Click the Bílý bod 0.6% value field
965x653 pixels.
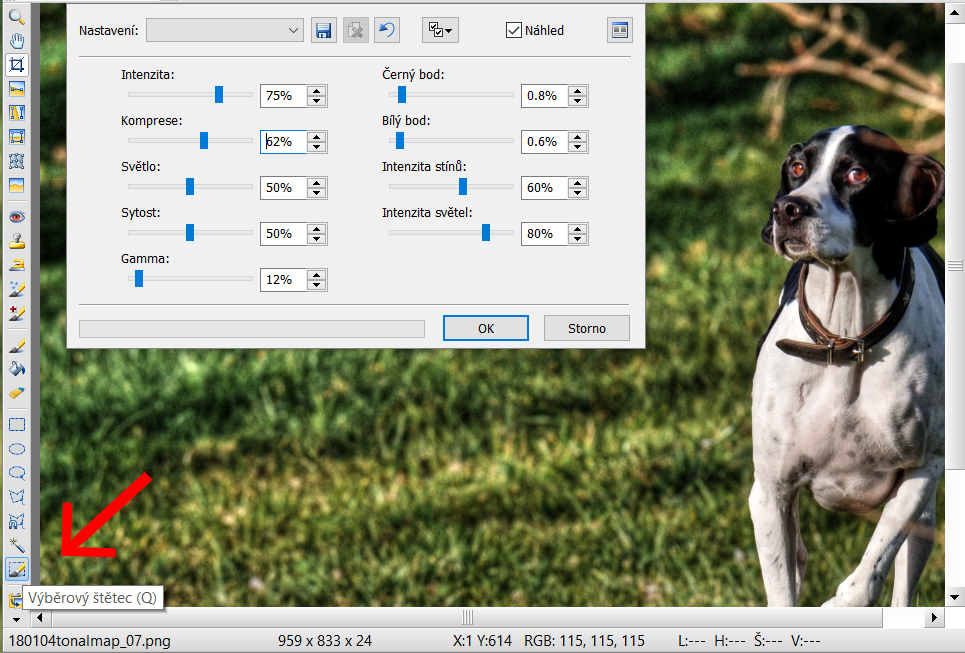pyautogui.click(x=544, y=142)
